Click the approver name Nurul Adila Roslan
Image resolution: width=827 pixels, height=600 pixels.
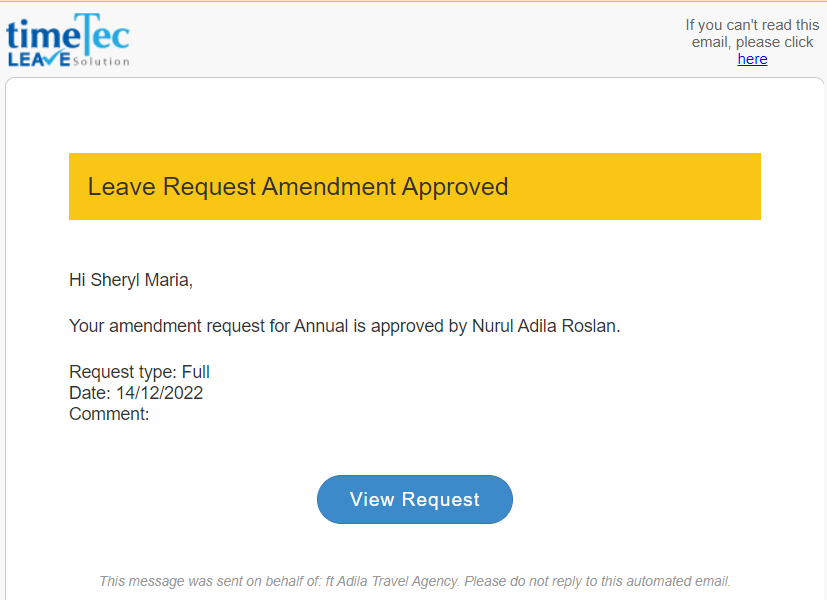544,326
